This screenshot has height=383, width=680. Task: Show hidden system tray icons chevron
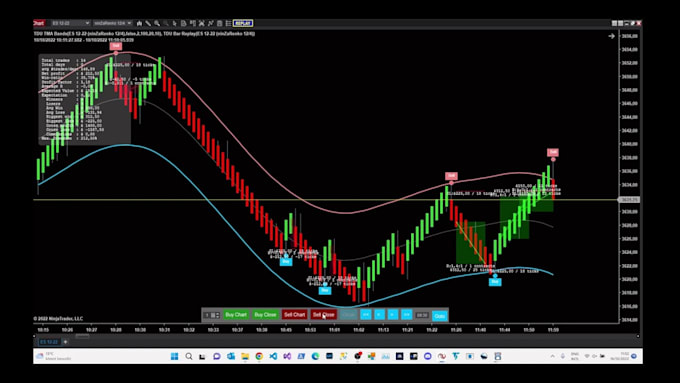pos(552,356)
